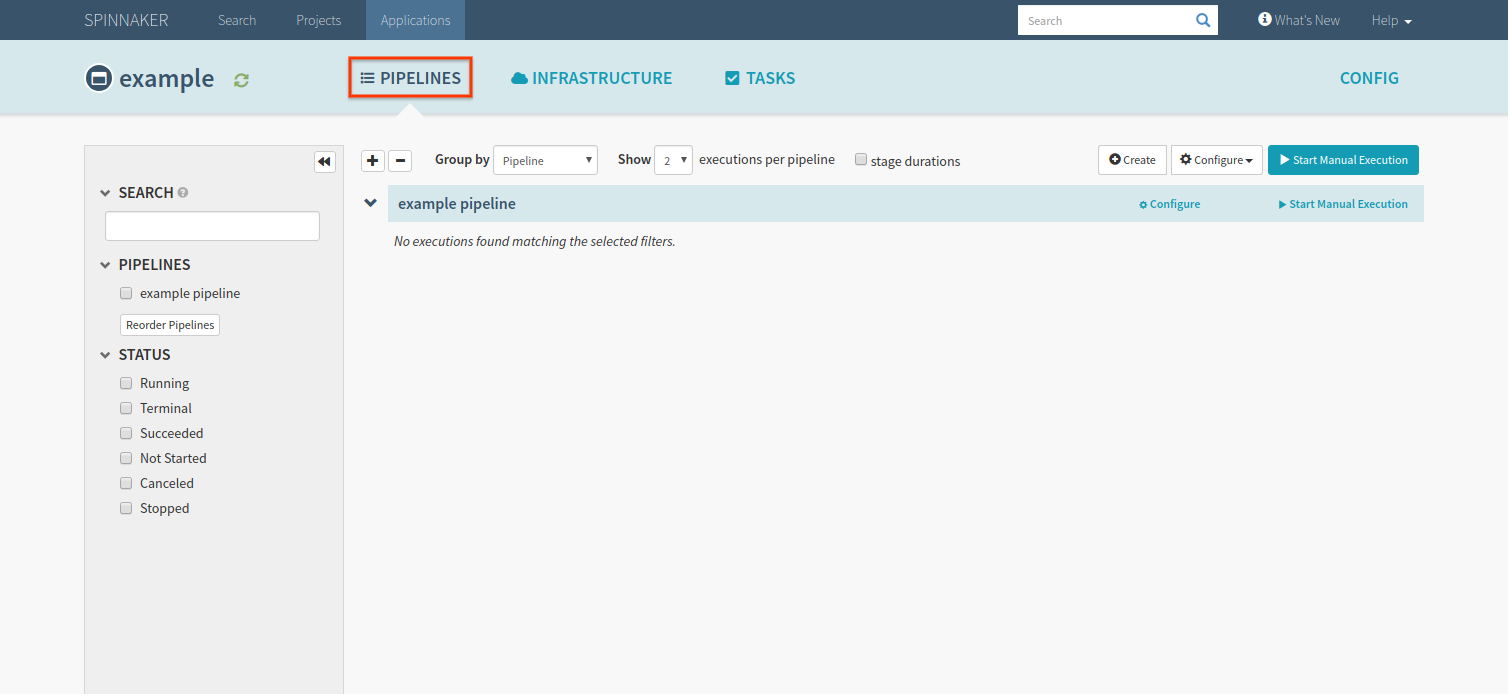Expand all pipeline execution details with plus icon
The width and height of the screenshot is (1511, 696).
tap(372, 160)
